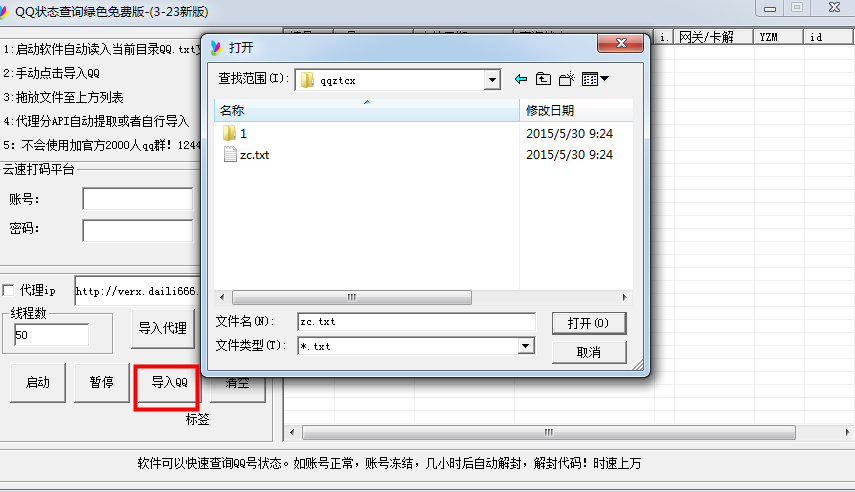This screenshot has width=855, height=492.
Task: Enable the 代理ip checkbox
Action: point(8,290)
